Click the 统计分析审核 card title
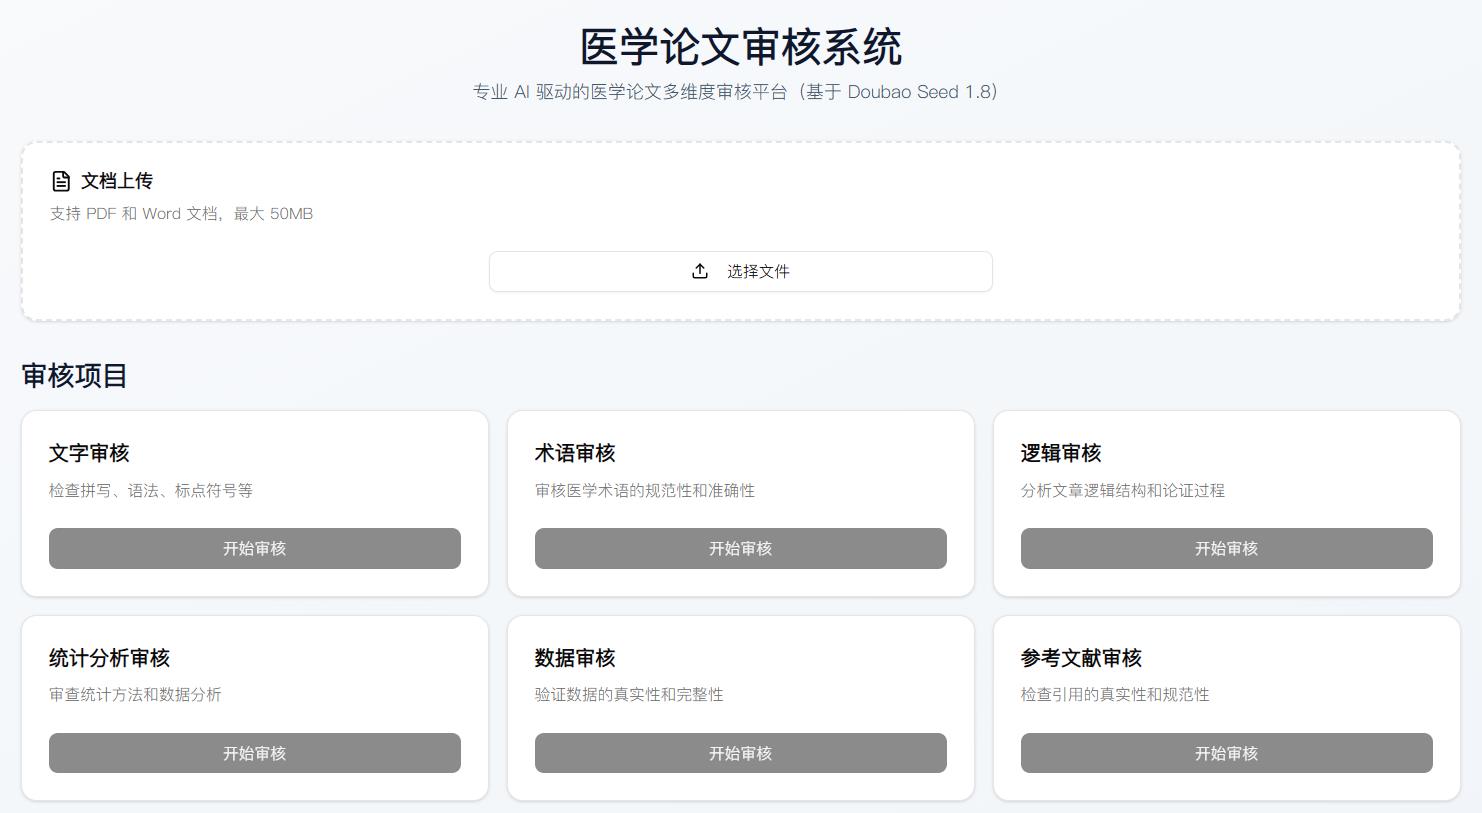The height and width of the screenshot is (813, 1482). [109, 658]
